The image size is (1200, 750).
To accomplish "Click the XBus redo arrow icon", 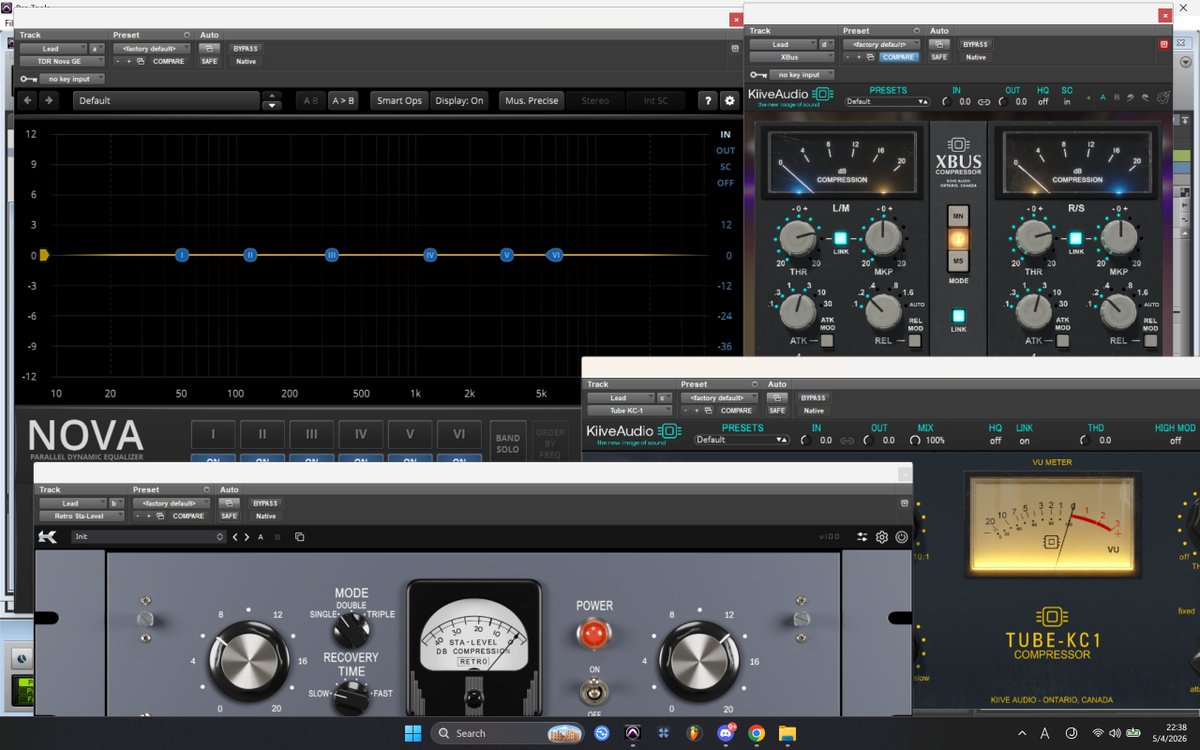I will pyautogui.click(x=1145, y=97).
